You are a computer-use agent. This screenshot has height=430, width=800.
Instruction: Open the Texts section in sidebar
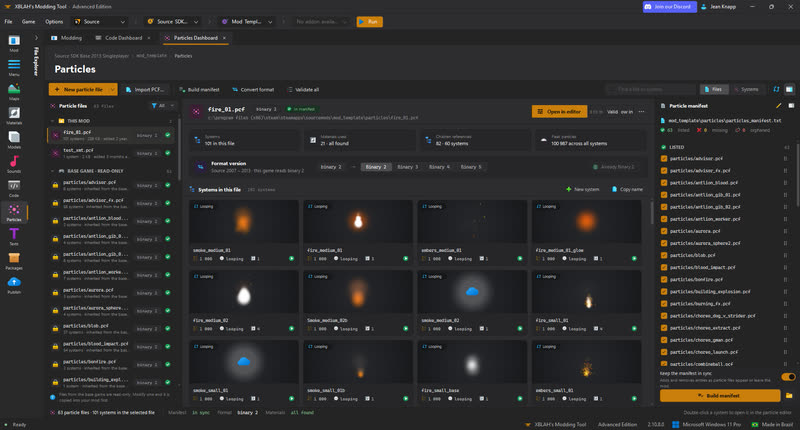(x=14, y=237)
